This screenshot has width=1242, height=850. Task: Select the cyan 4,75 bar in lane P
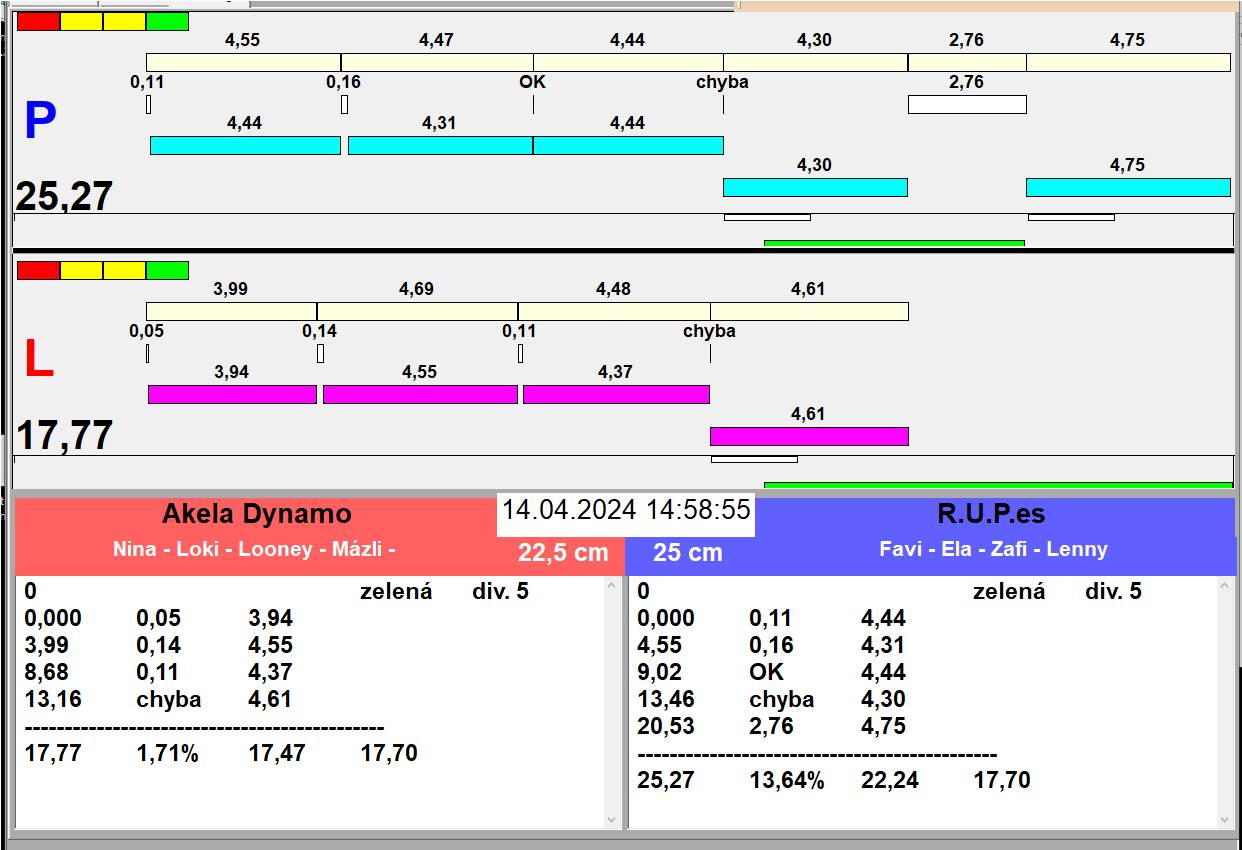point(1127,187)
